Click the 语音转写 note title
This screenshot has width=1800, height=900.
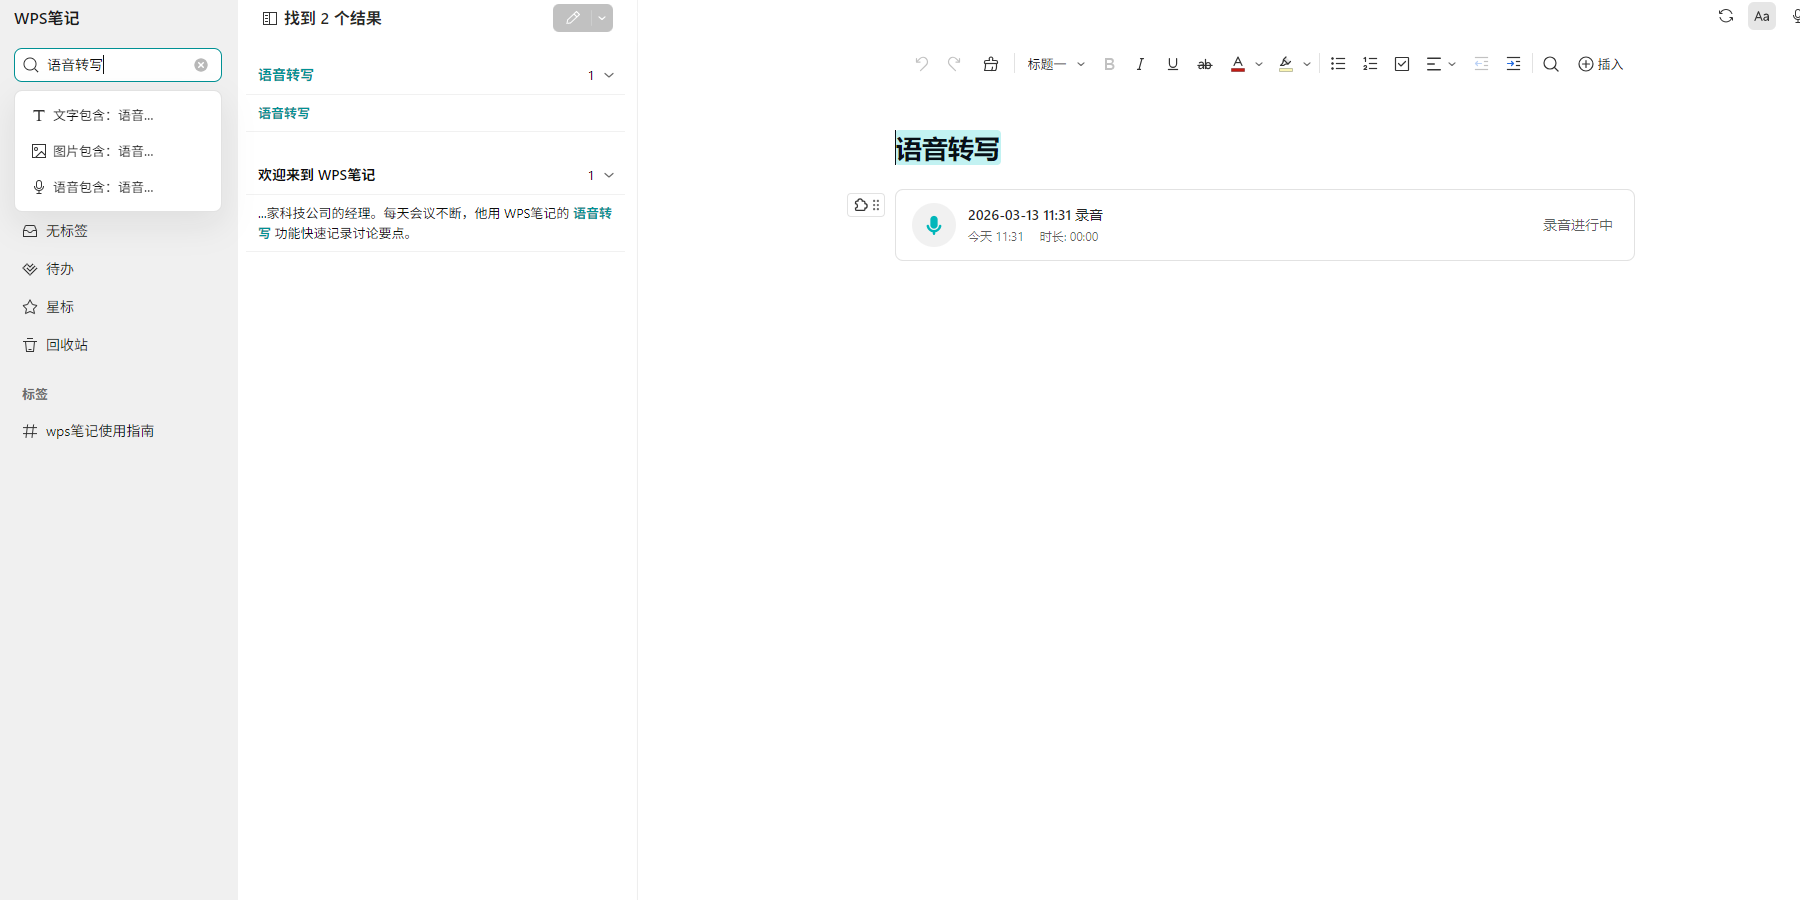coord(947,149)
